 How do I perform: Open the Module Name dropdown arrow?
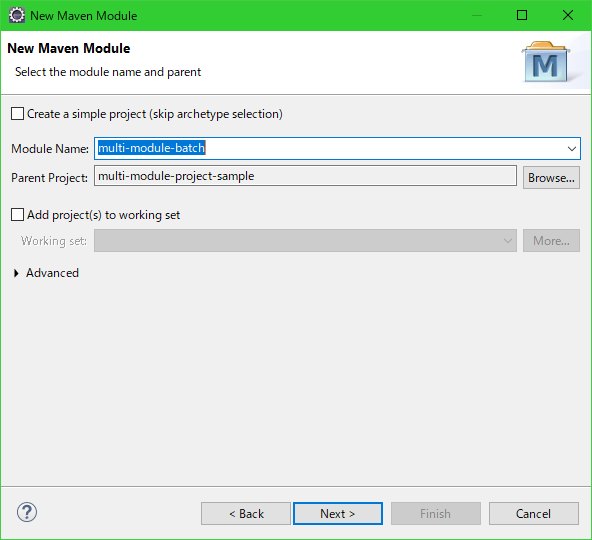[572, 148]
